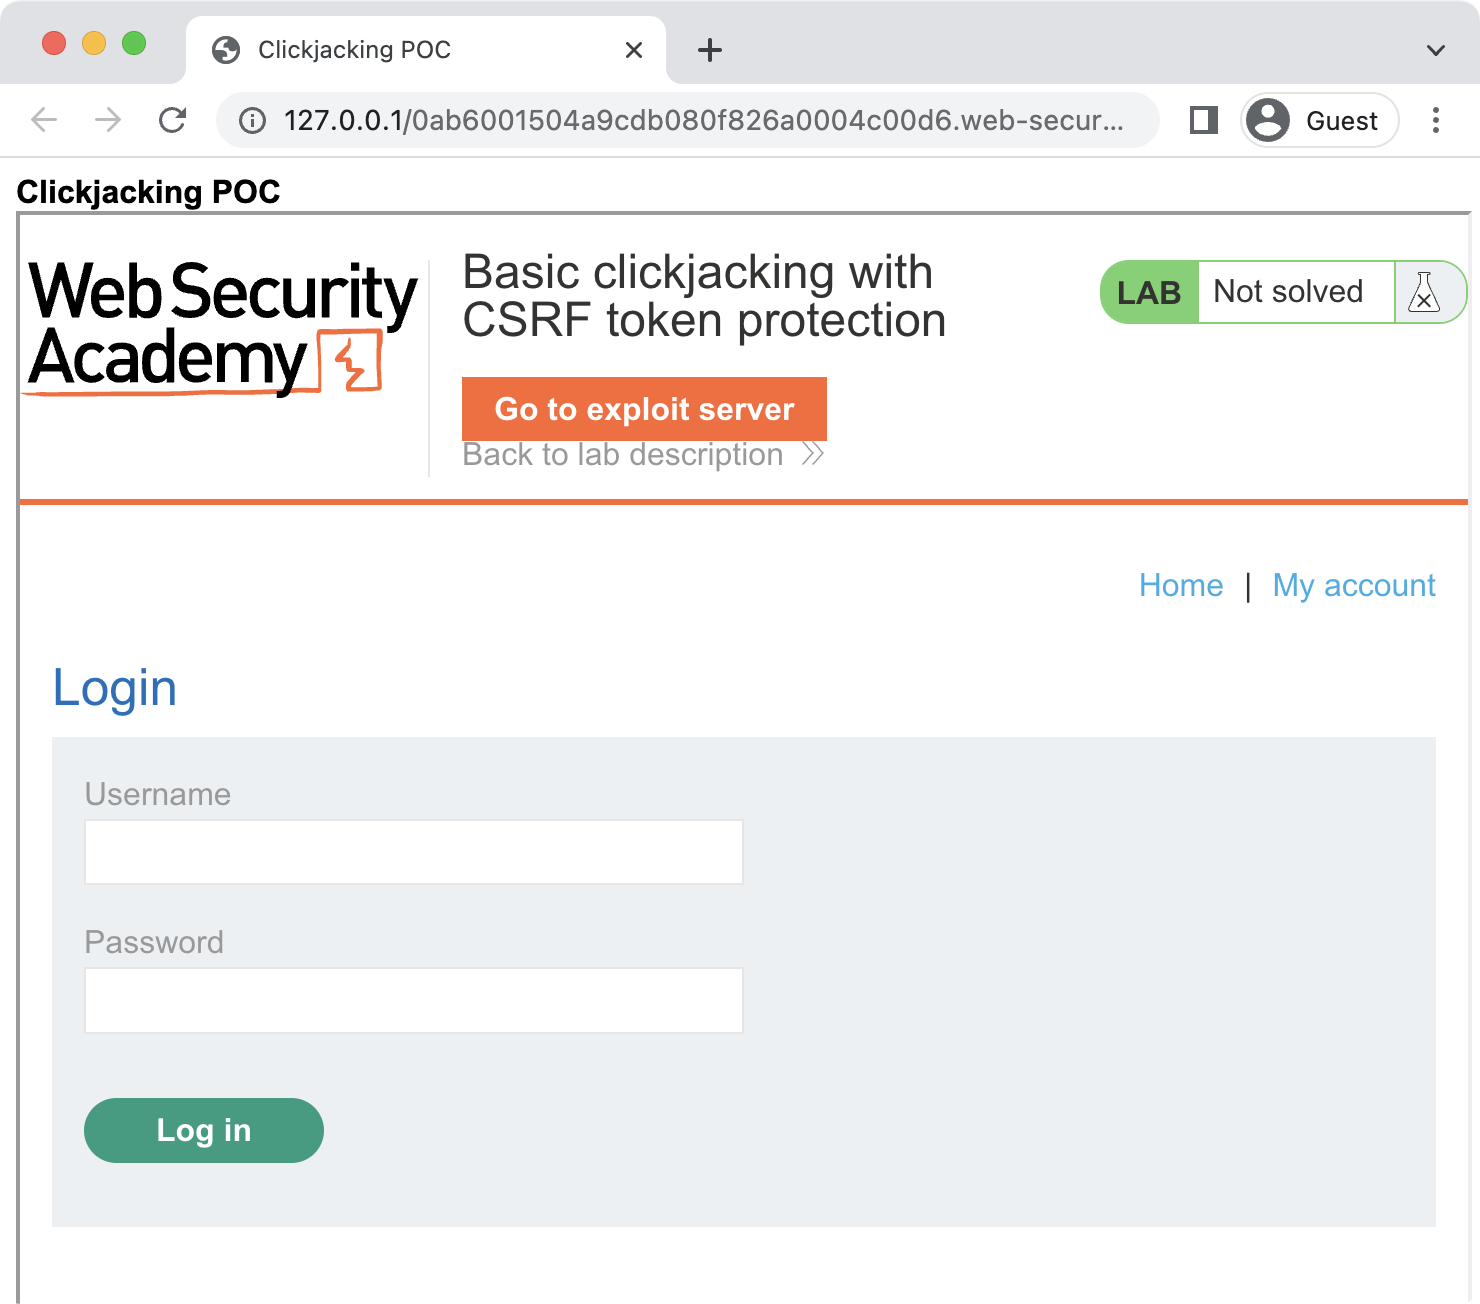Click the Guest profile avatar icon
The image size is (1480, 1304).
coord(1267,120)
